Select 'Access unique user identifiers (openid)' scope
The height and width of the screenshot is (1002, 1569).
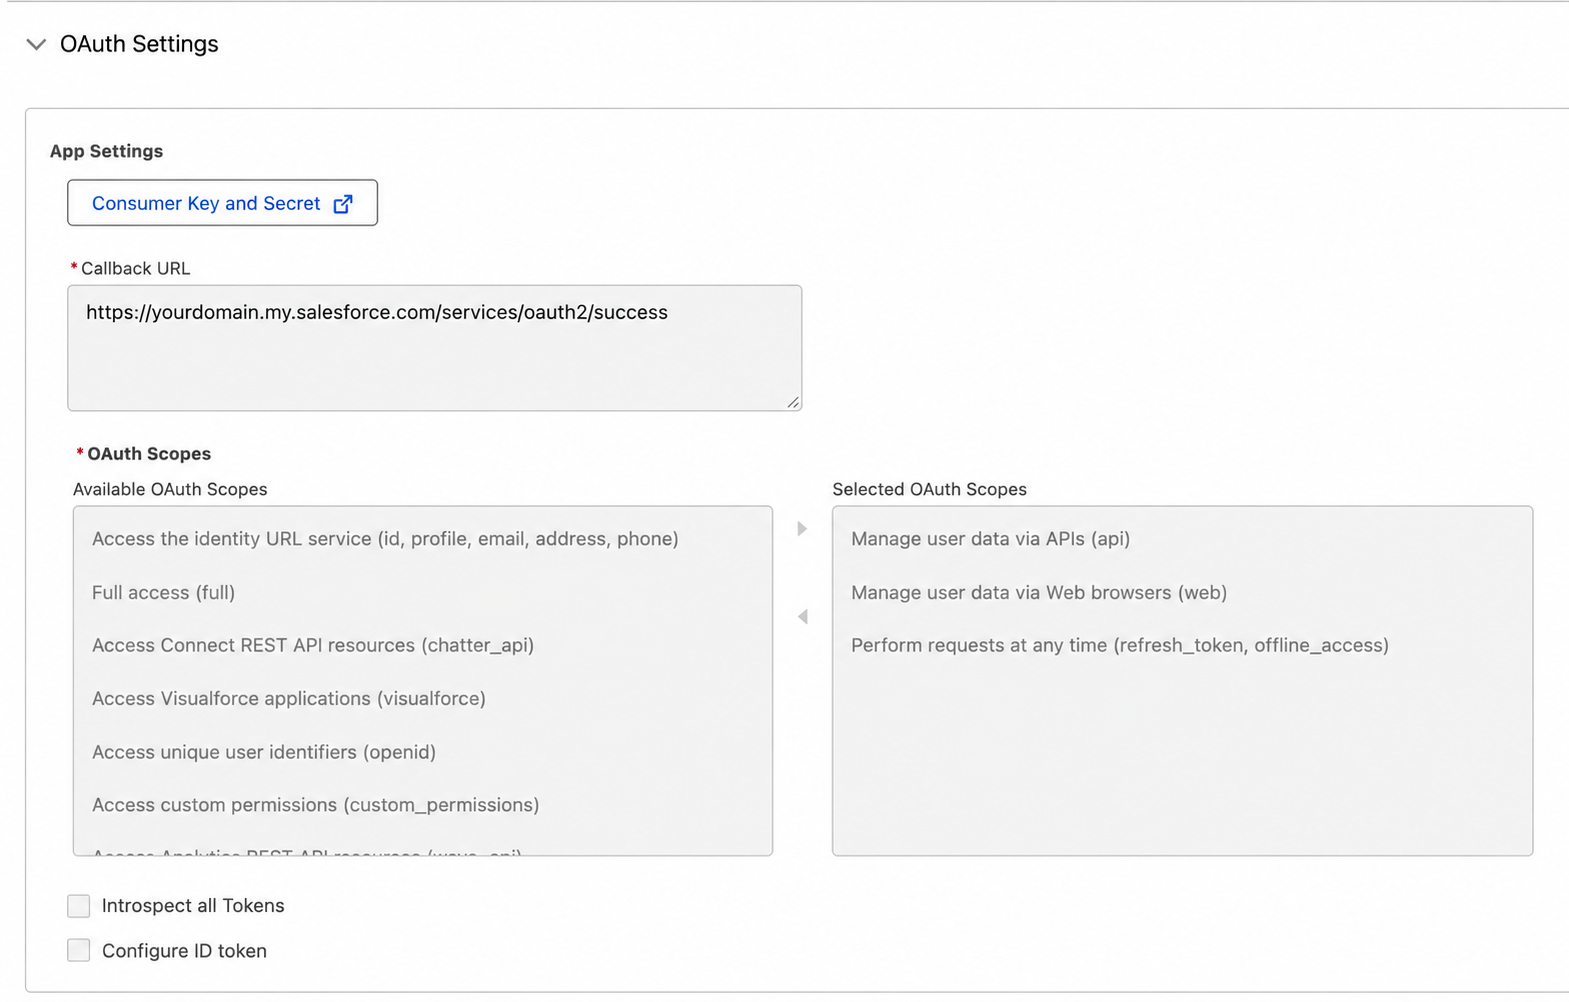point(264,752)
